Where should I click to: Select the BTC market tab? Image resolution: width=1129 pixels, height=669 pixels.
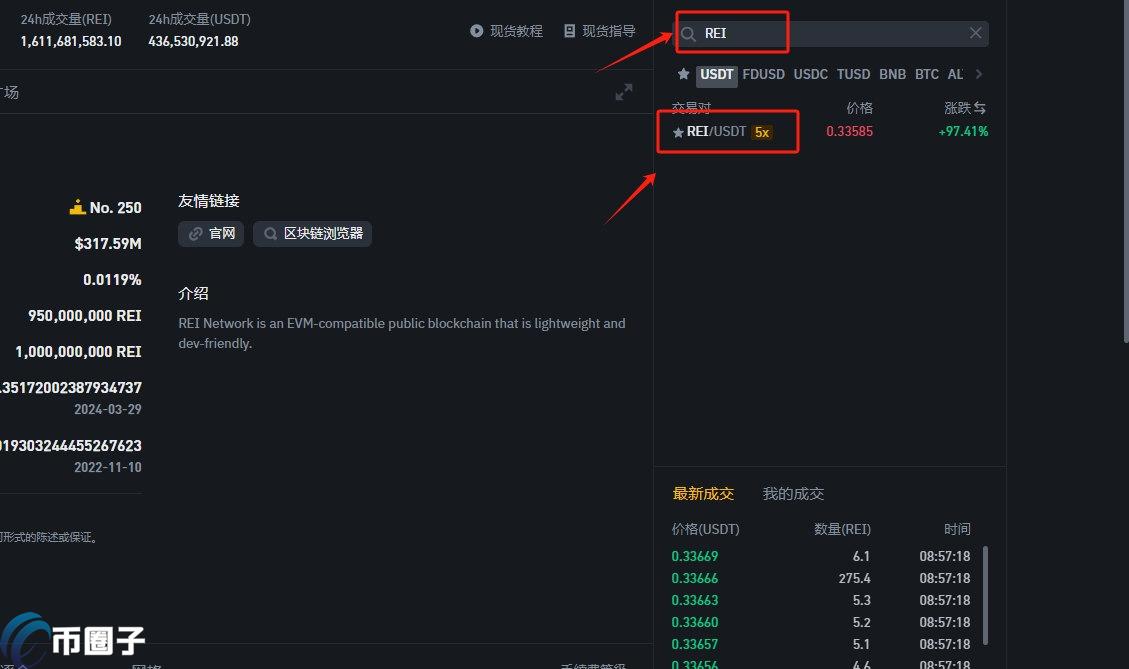[927, 74]
